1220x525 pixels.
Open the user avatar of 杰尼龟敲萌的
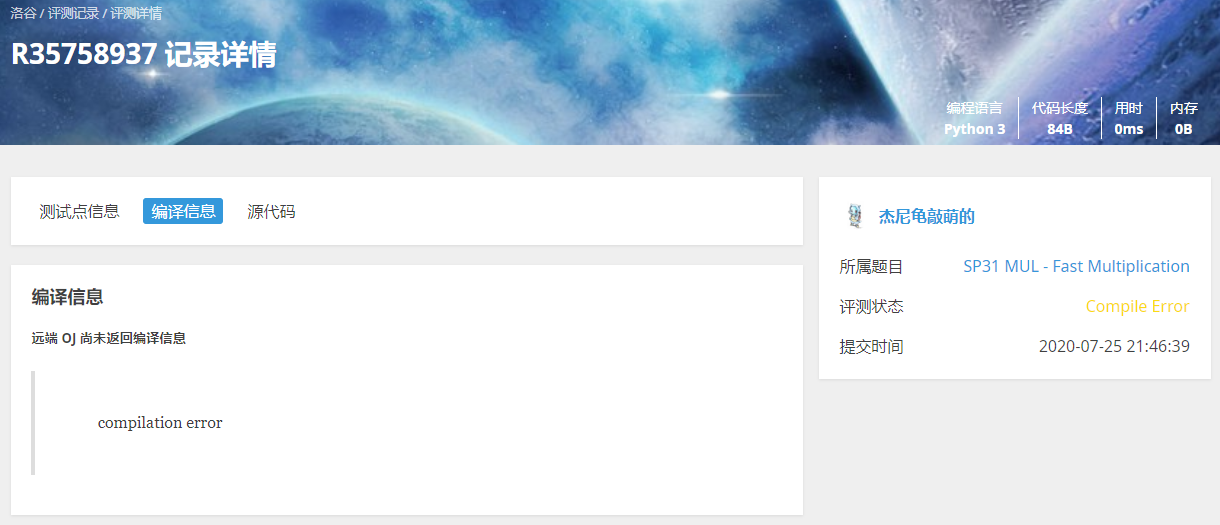pos(855,216)
